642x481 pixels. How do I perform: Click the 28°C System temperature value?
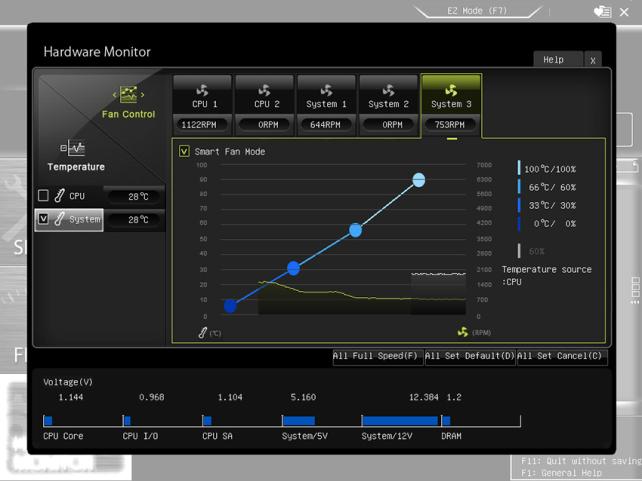(x=138, y=220)
